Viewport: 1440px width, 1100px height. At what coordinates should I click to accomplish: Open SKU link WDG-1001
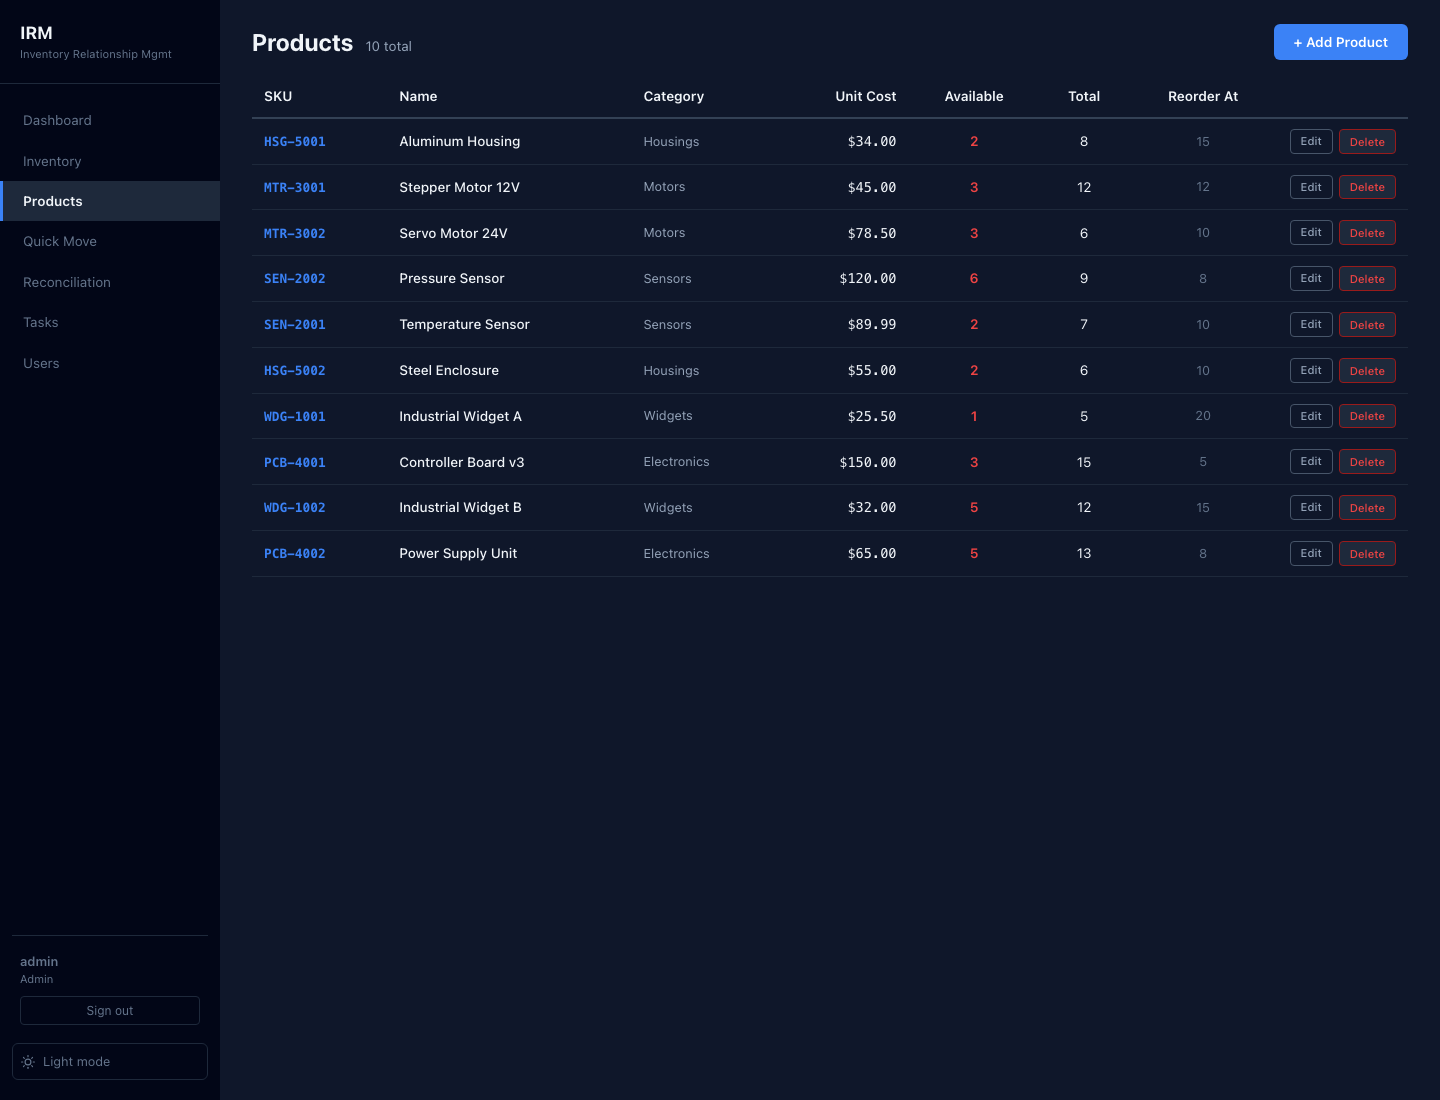click(294, 416)
